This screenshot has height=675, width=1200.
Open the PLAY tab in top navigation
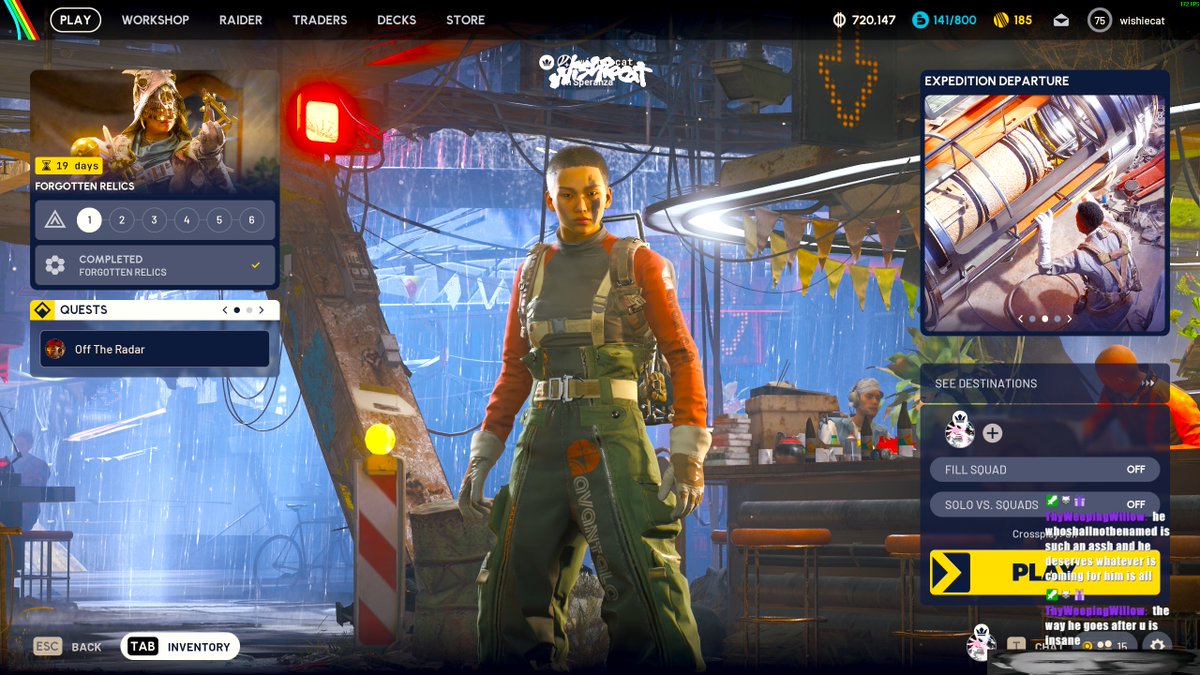[x=75, y=19]
